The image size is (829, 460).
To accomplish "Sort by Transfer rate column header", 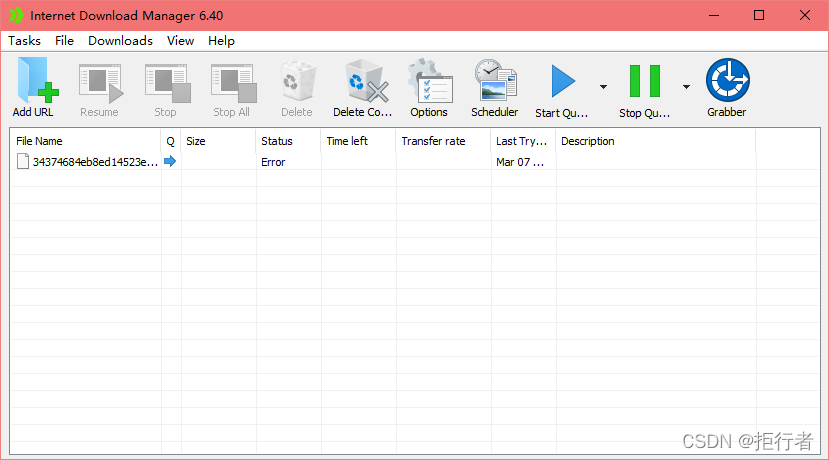I will [x=444, y=141].
